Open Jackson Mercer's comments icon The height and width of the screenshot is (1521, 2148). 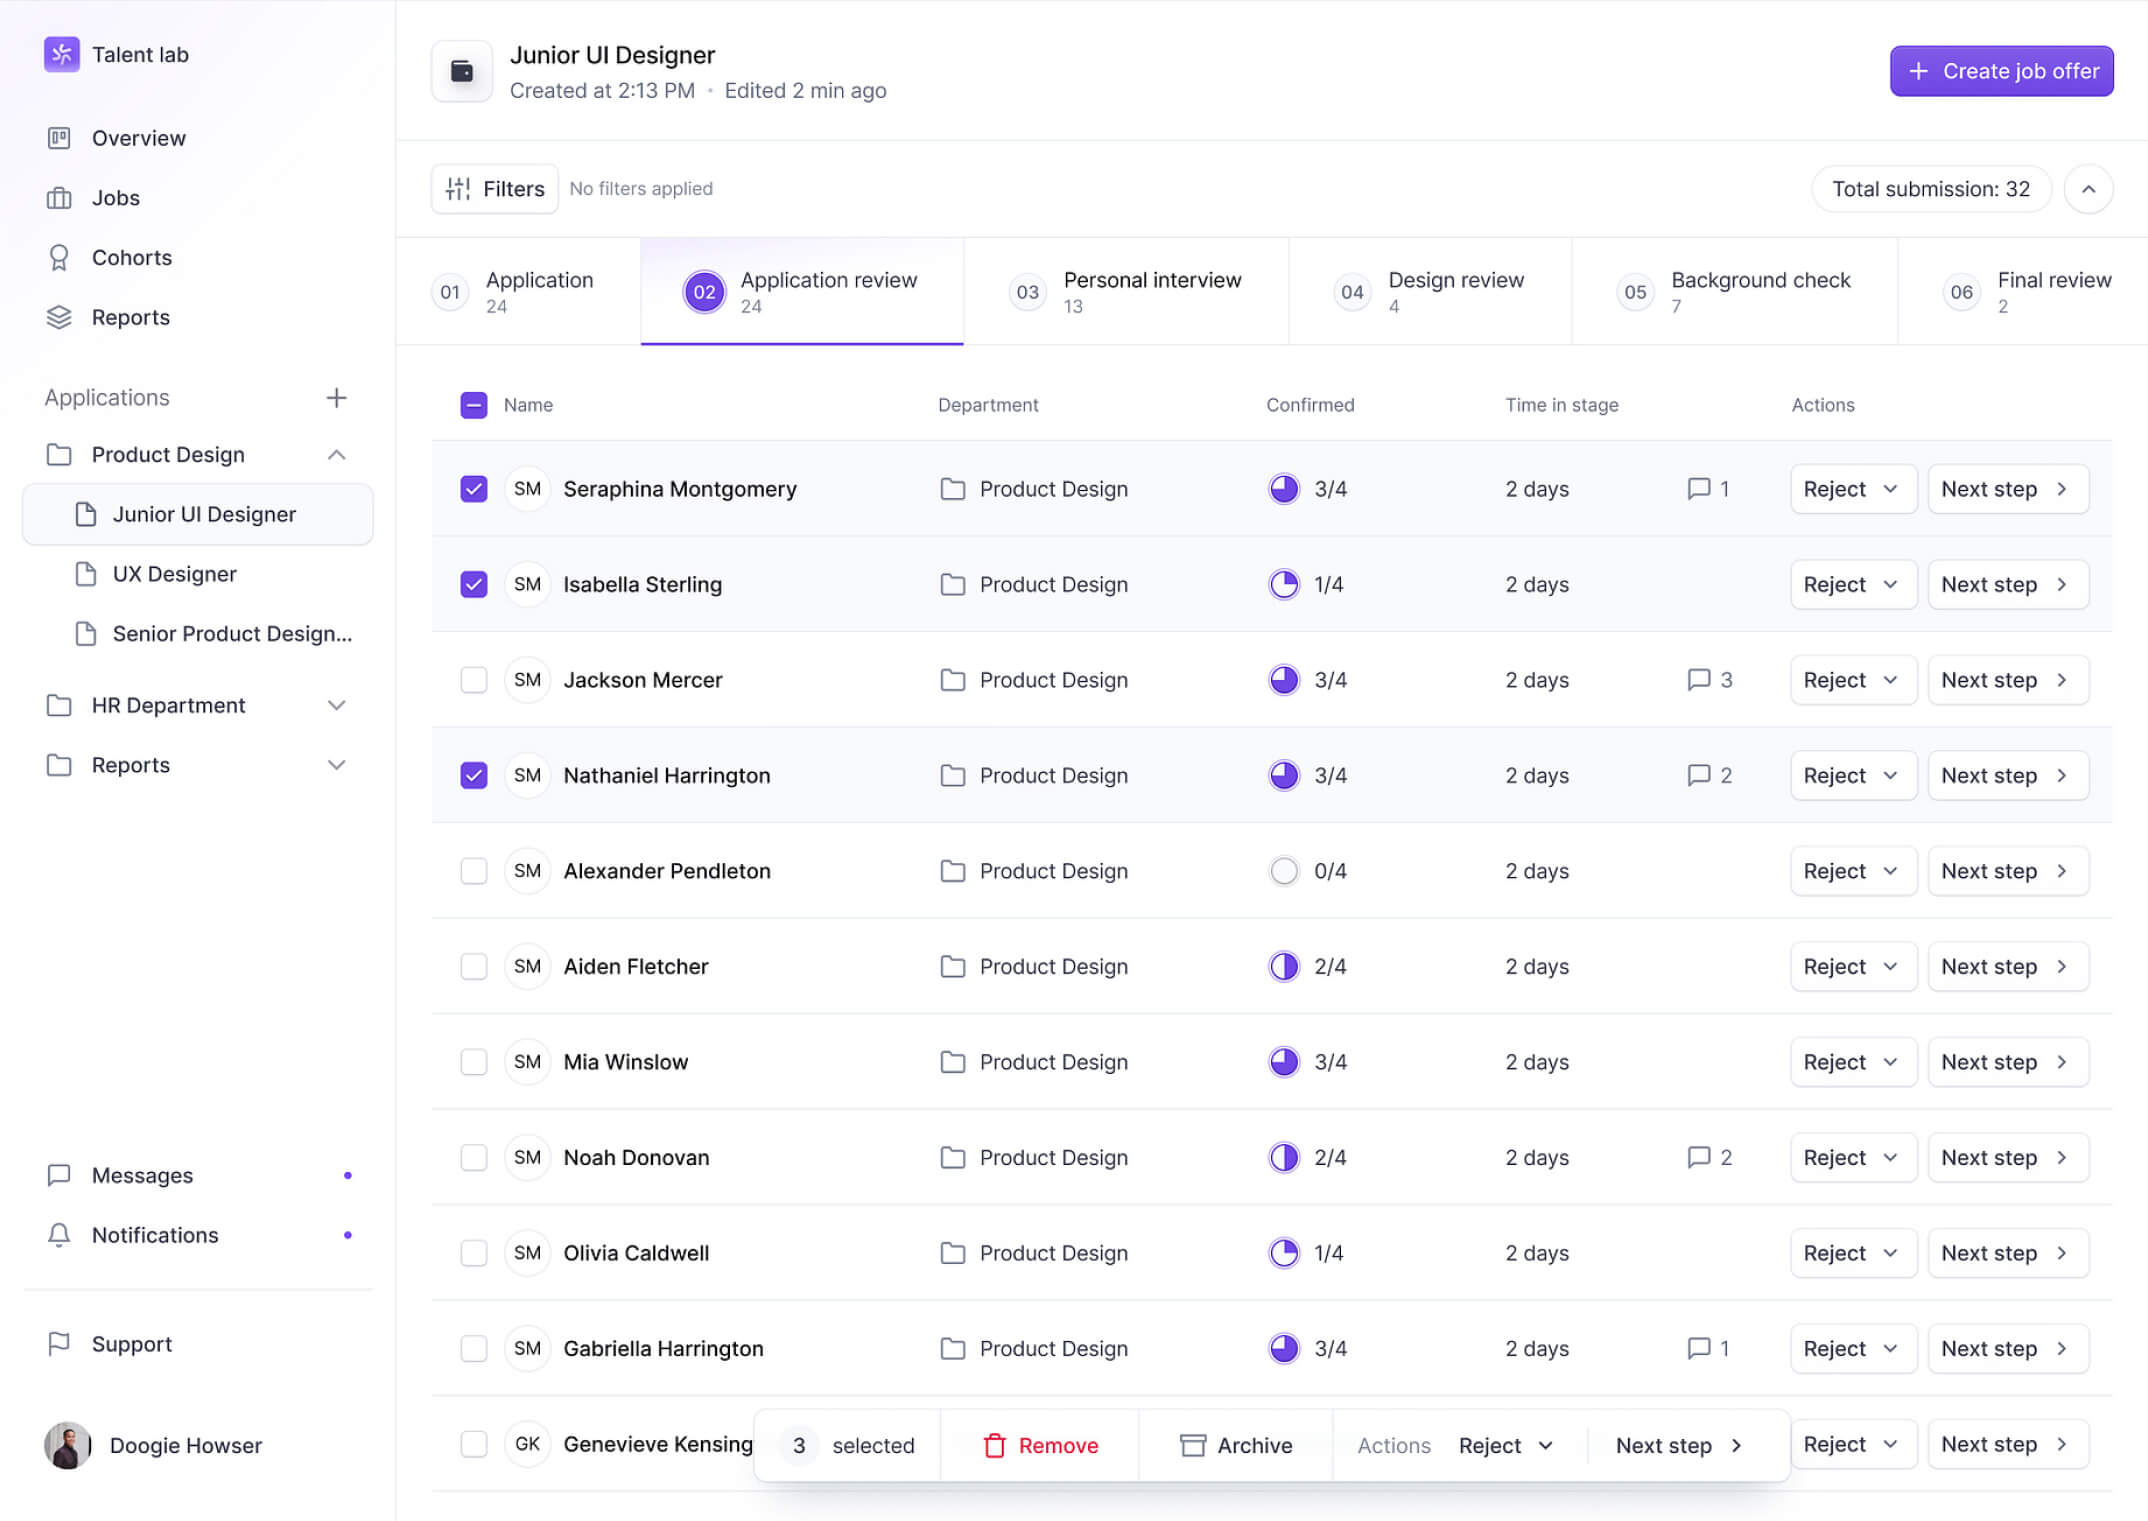[1698, 680]
